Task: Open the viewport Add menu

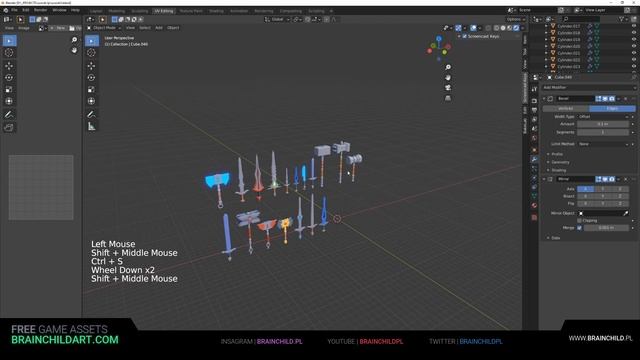Action: (x=159, y=28)
